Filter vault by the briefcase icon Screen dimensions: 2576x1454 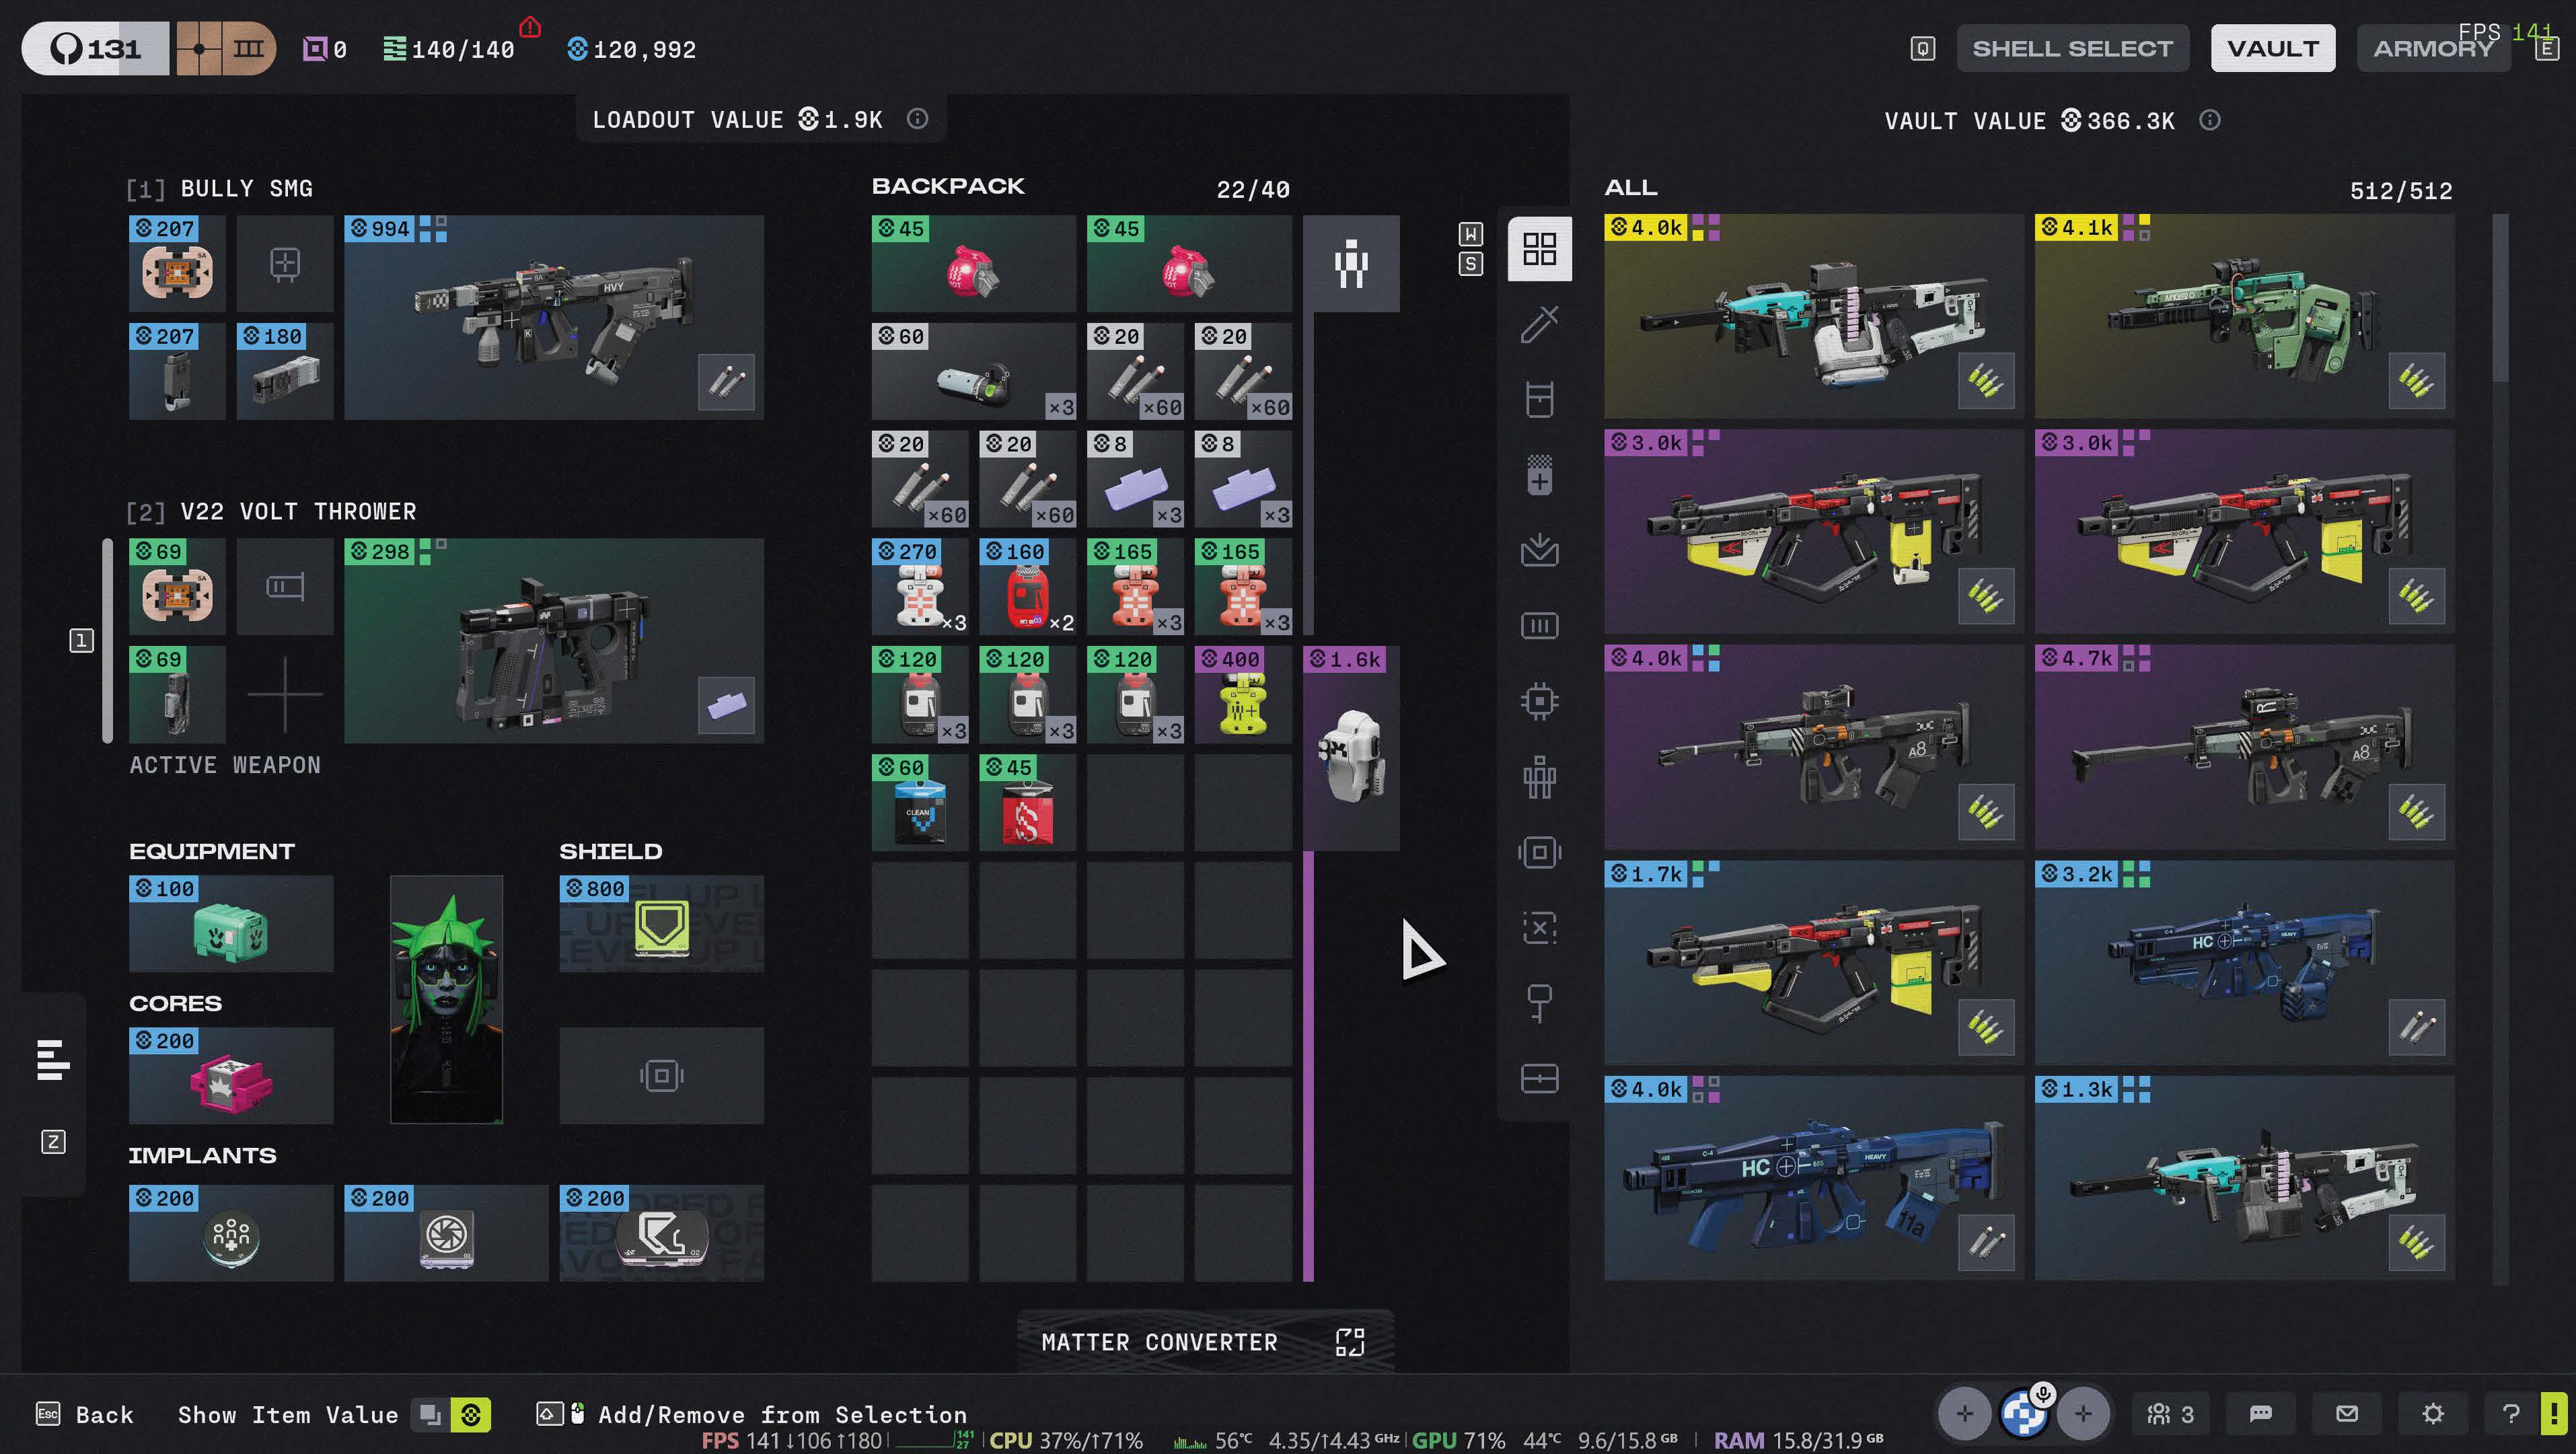1539,1079
